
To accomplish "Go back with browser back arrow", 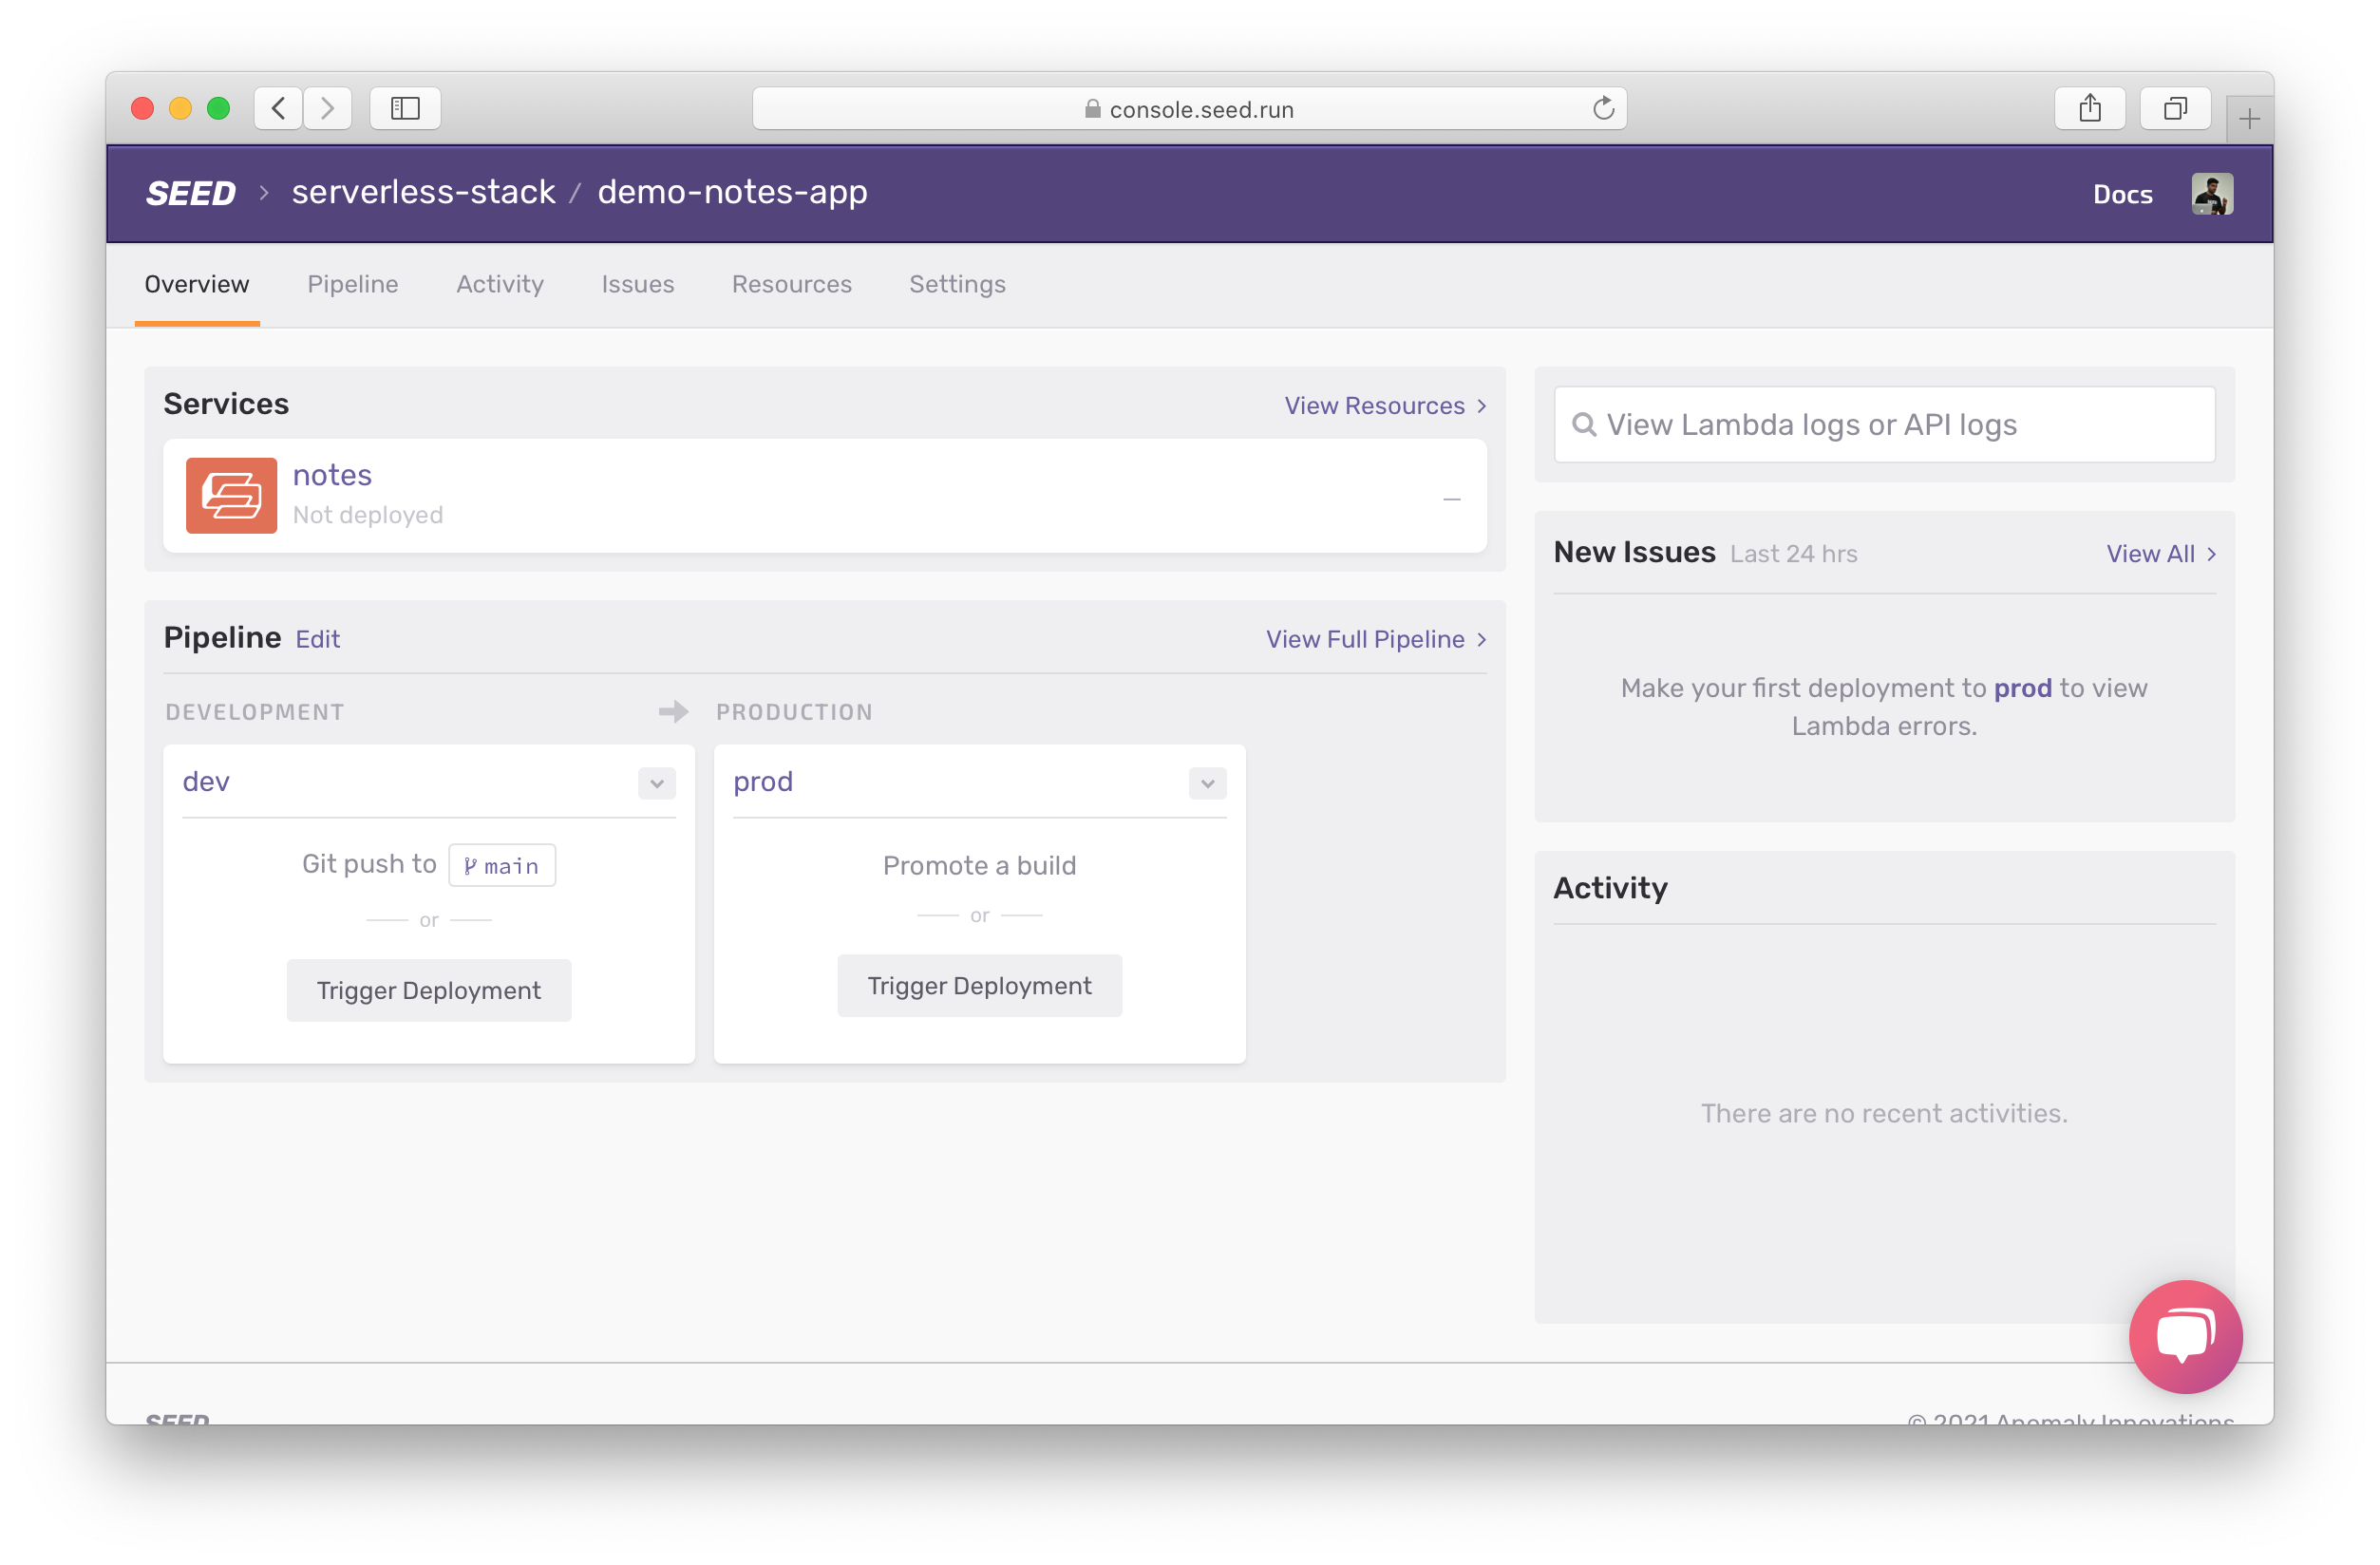I will (x=279, y=108).
